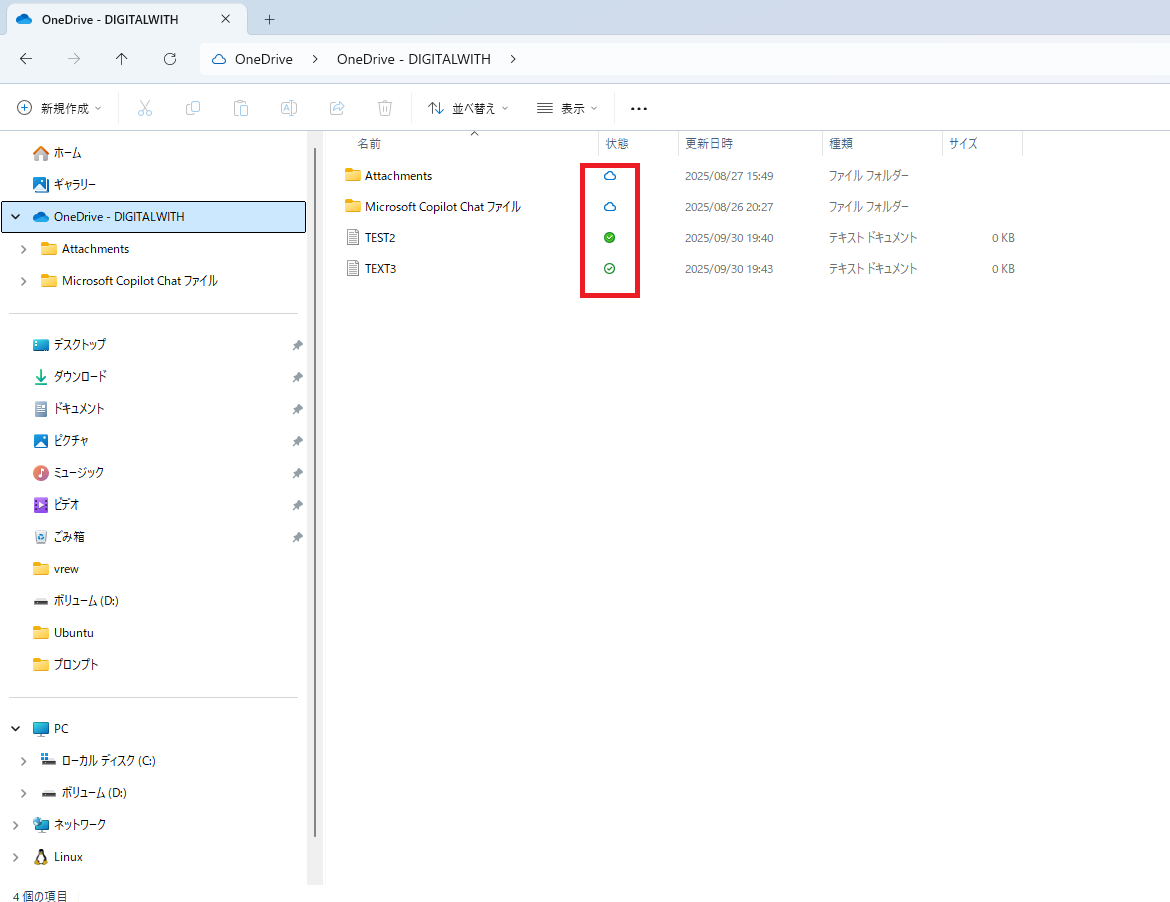Open the 並べ替え sort dropdown

(468, 108)
